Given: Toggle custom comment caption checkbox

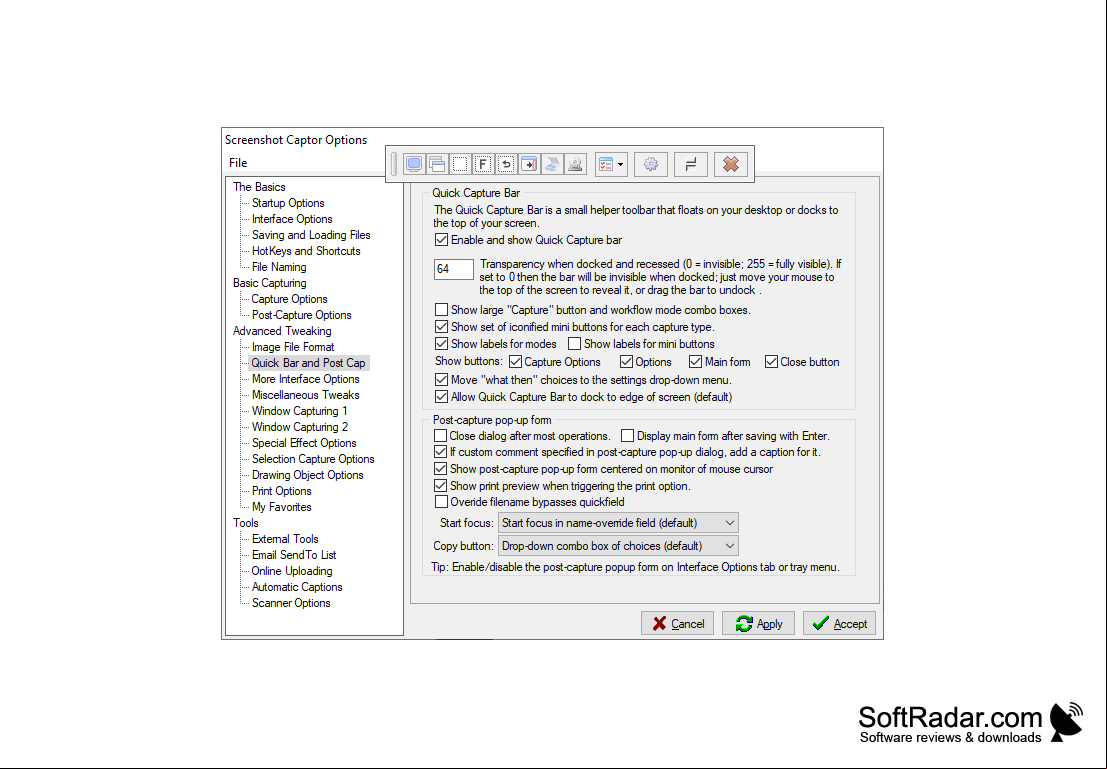Looking at the screenshot, I should pos(441,452).
